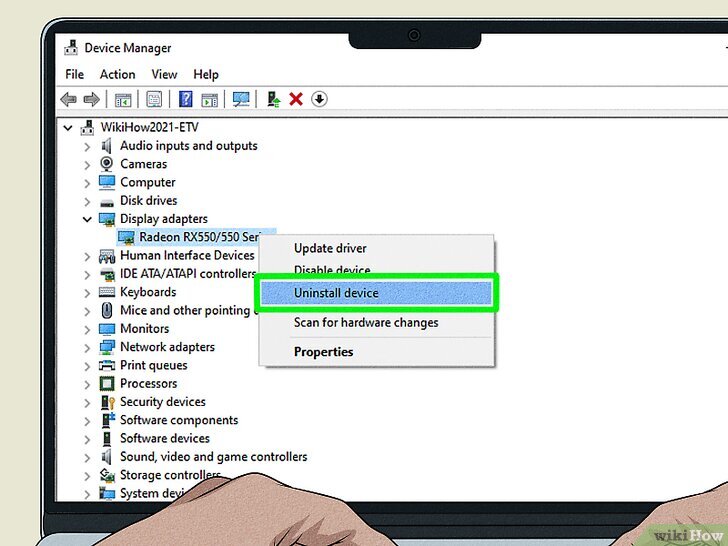
Task: Click the chip icon next to Processors
Action: click(107, 384)
